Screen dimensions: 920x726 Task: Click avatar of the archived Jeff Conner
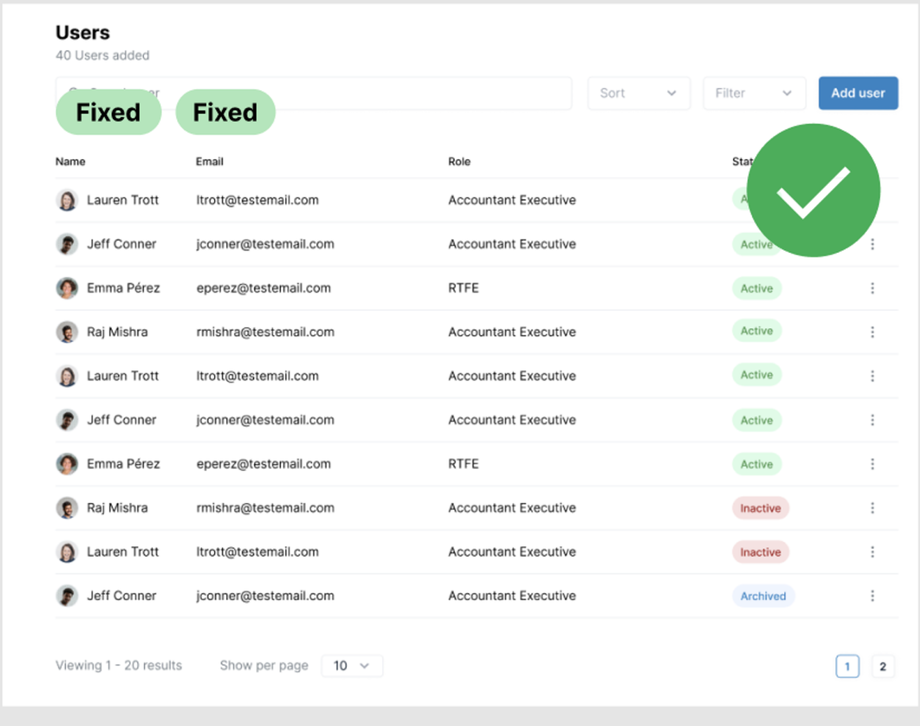(67, 596)
